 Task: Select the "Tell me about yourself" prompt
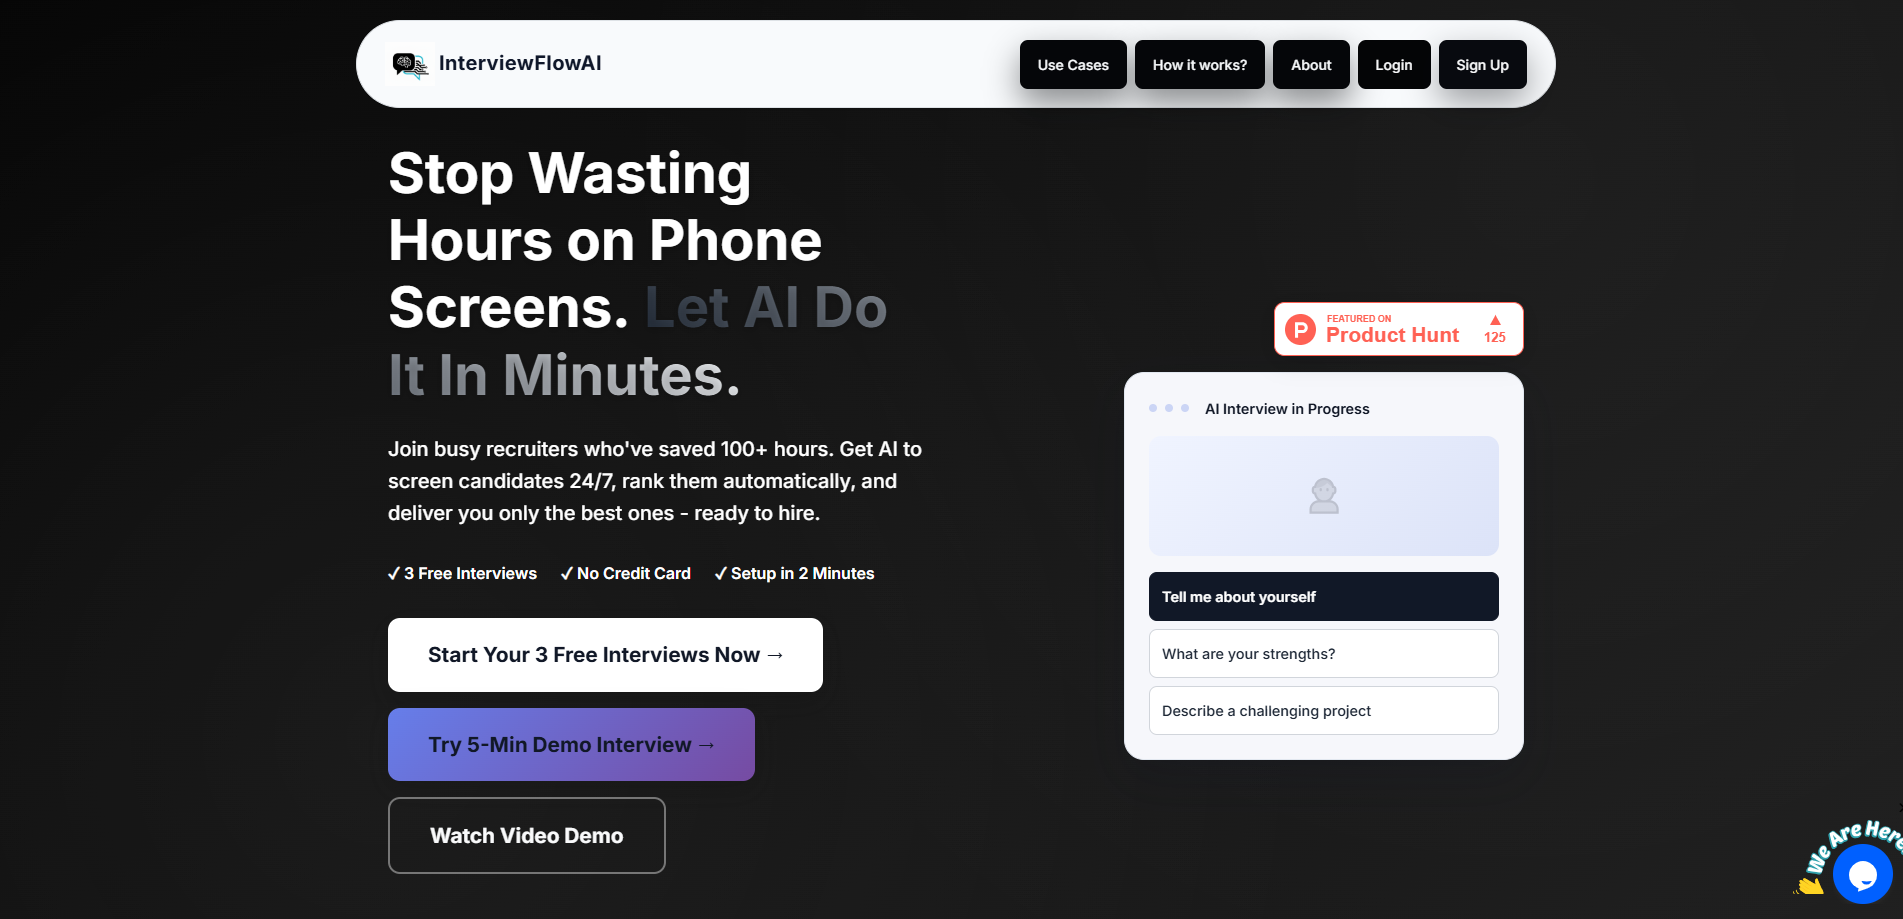pyautogui.click(x=1323, y=596)
